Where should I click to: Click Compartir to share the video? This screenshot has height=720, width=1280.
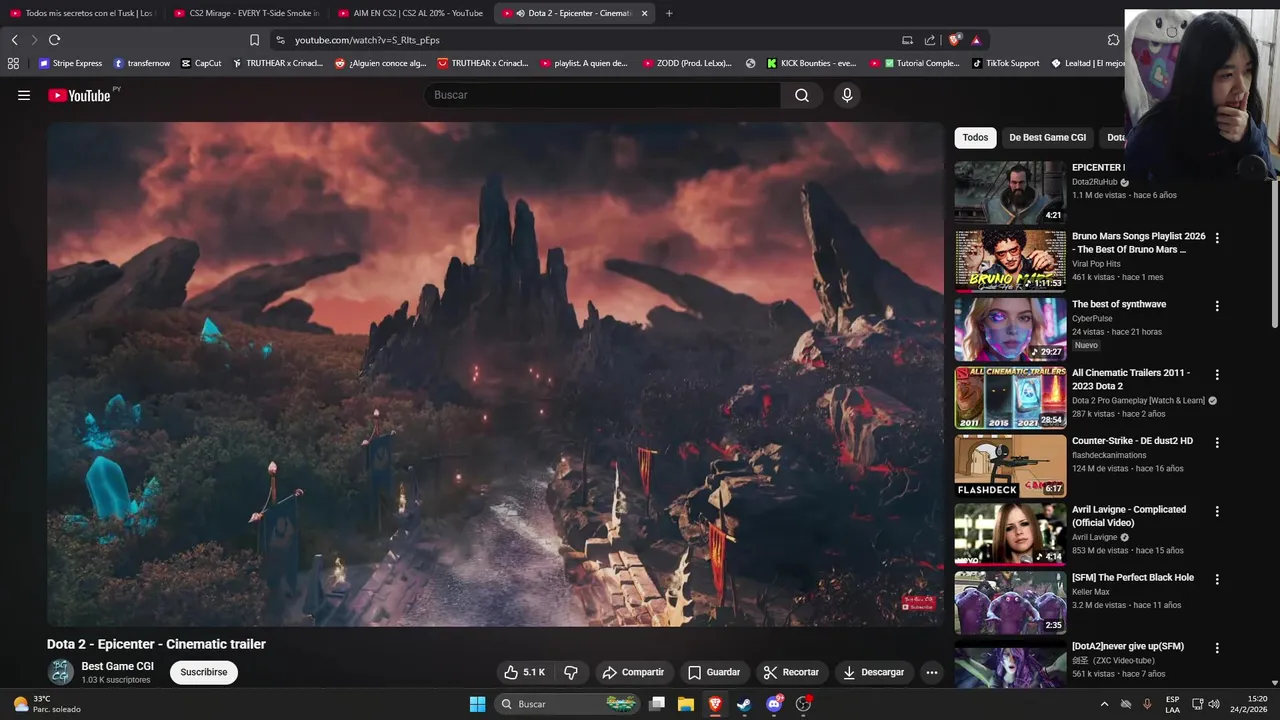pyautogui.click(x=634, y=672)
